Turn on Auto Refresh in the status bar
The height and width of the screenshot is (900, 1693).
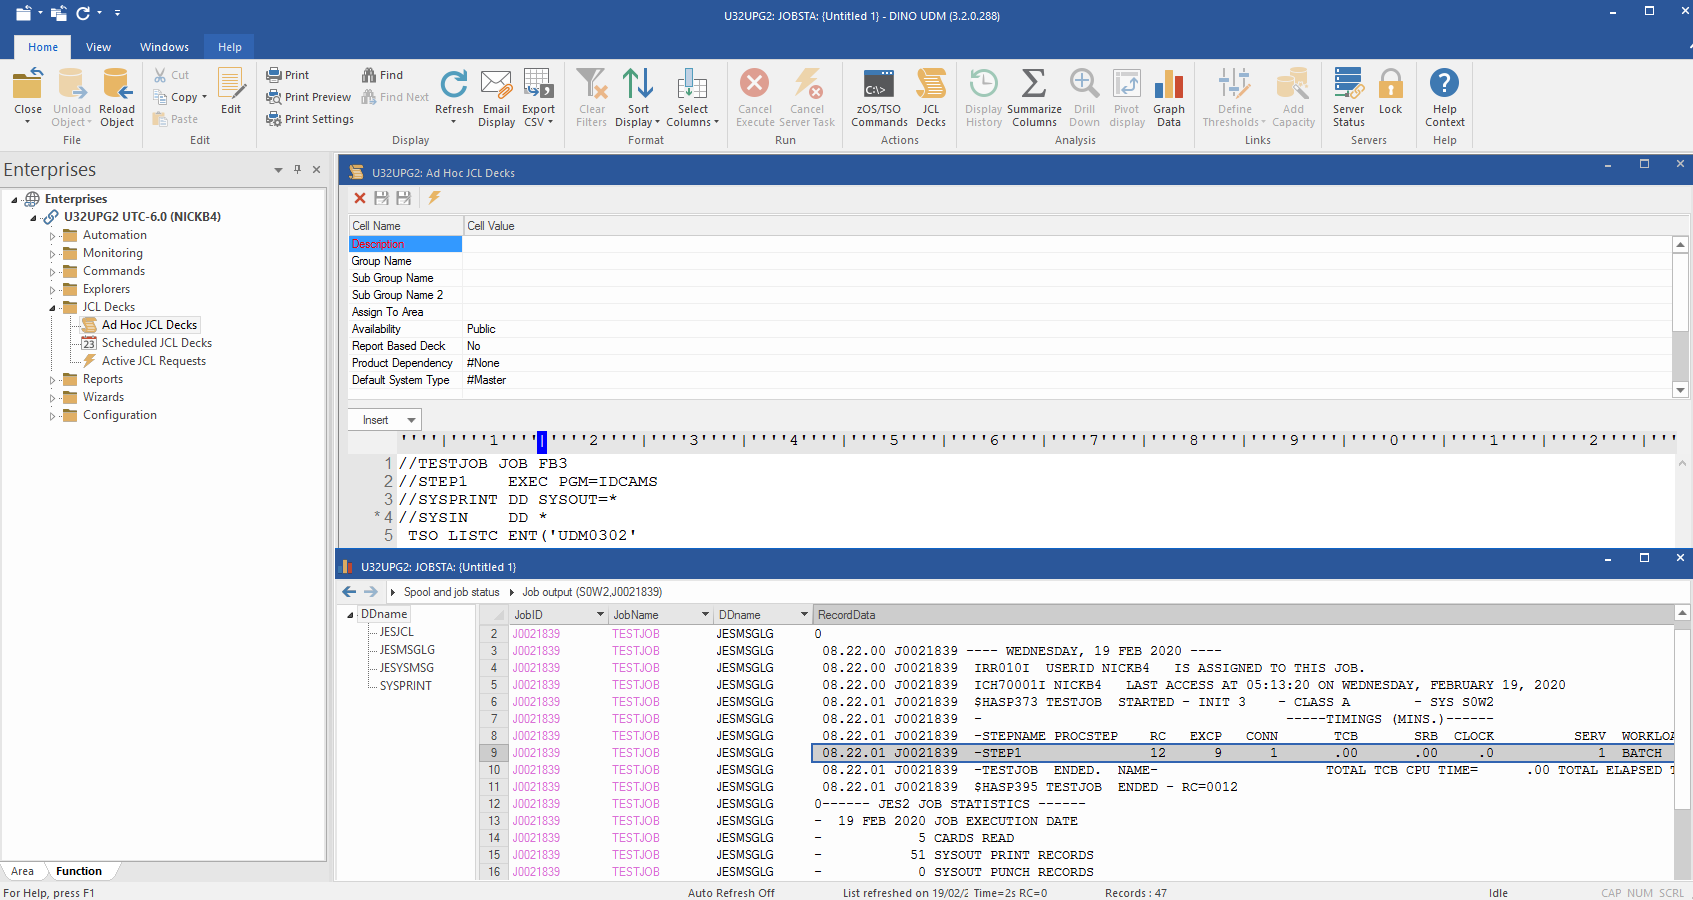pyautogui.click(x=731, y=892)
